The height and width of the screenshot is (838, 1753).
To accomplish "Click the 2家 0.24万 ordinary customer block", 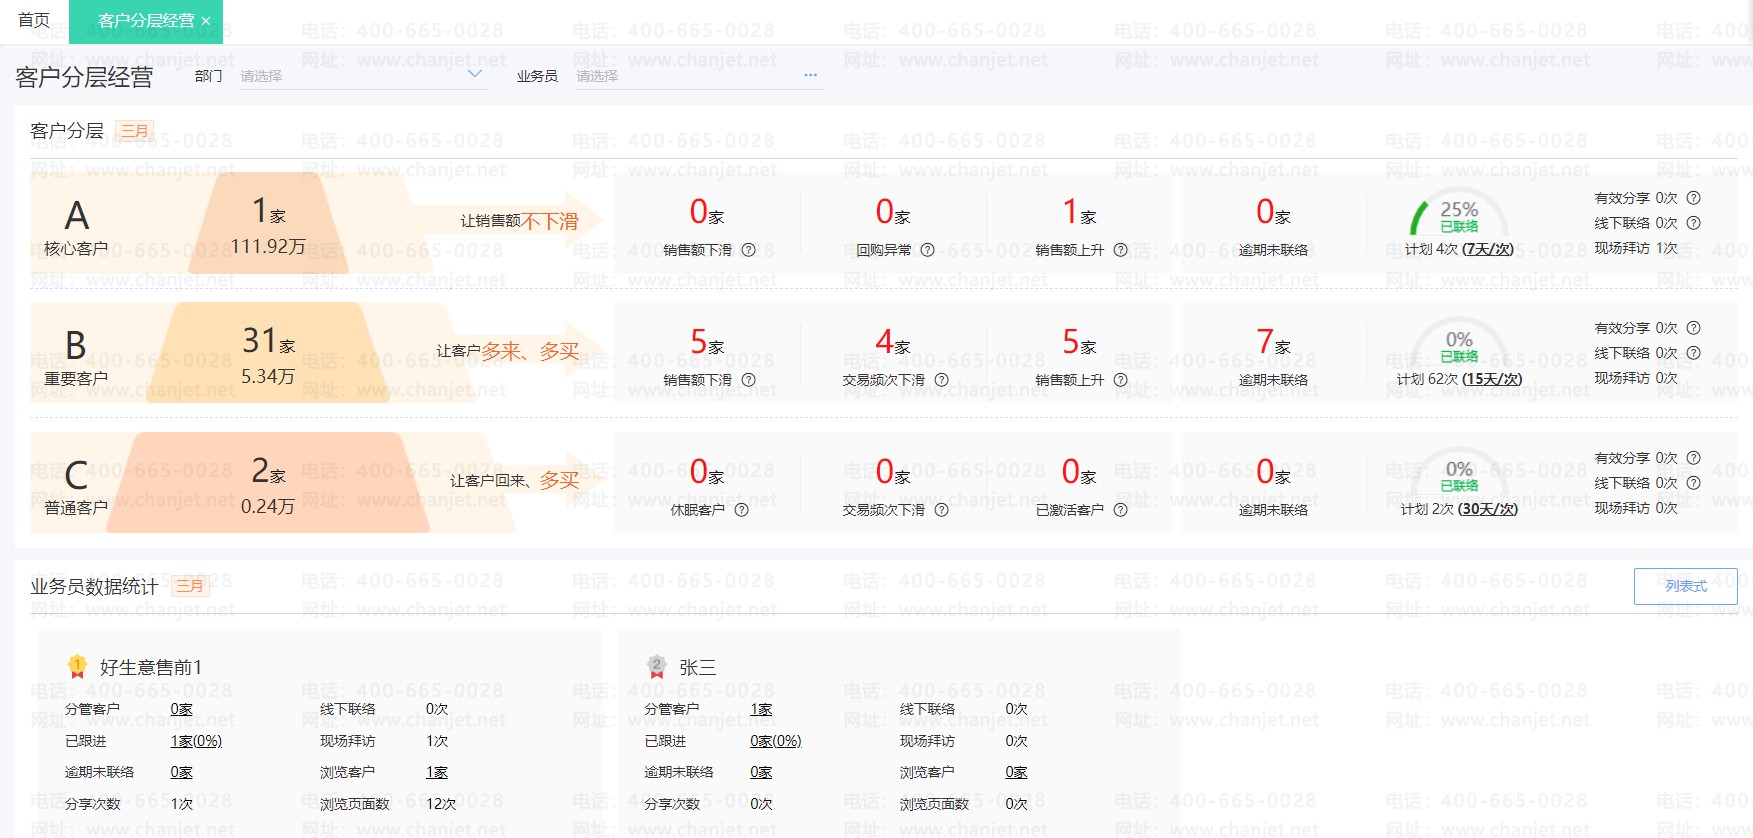I will click(268, 484).
